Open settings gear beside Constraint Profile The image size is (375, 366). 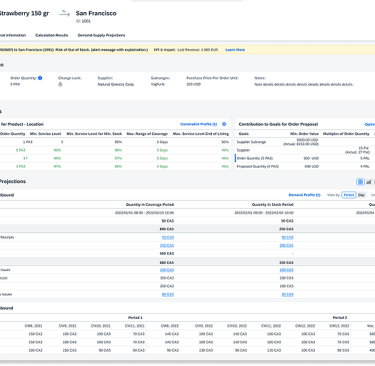[x=224, y=124]
